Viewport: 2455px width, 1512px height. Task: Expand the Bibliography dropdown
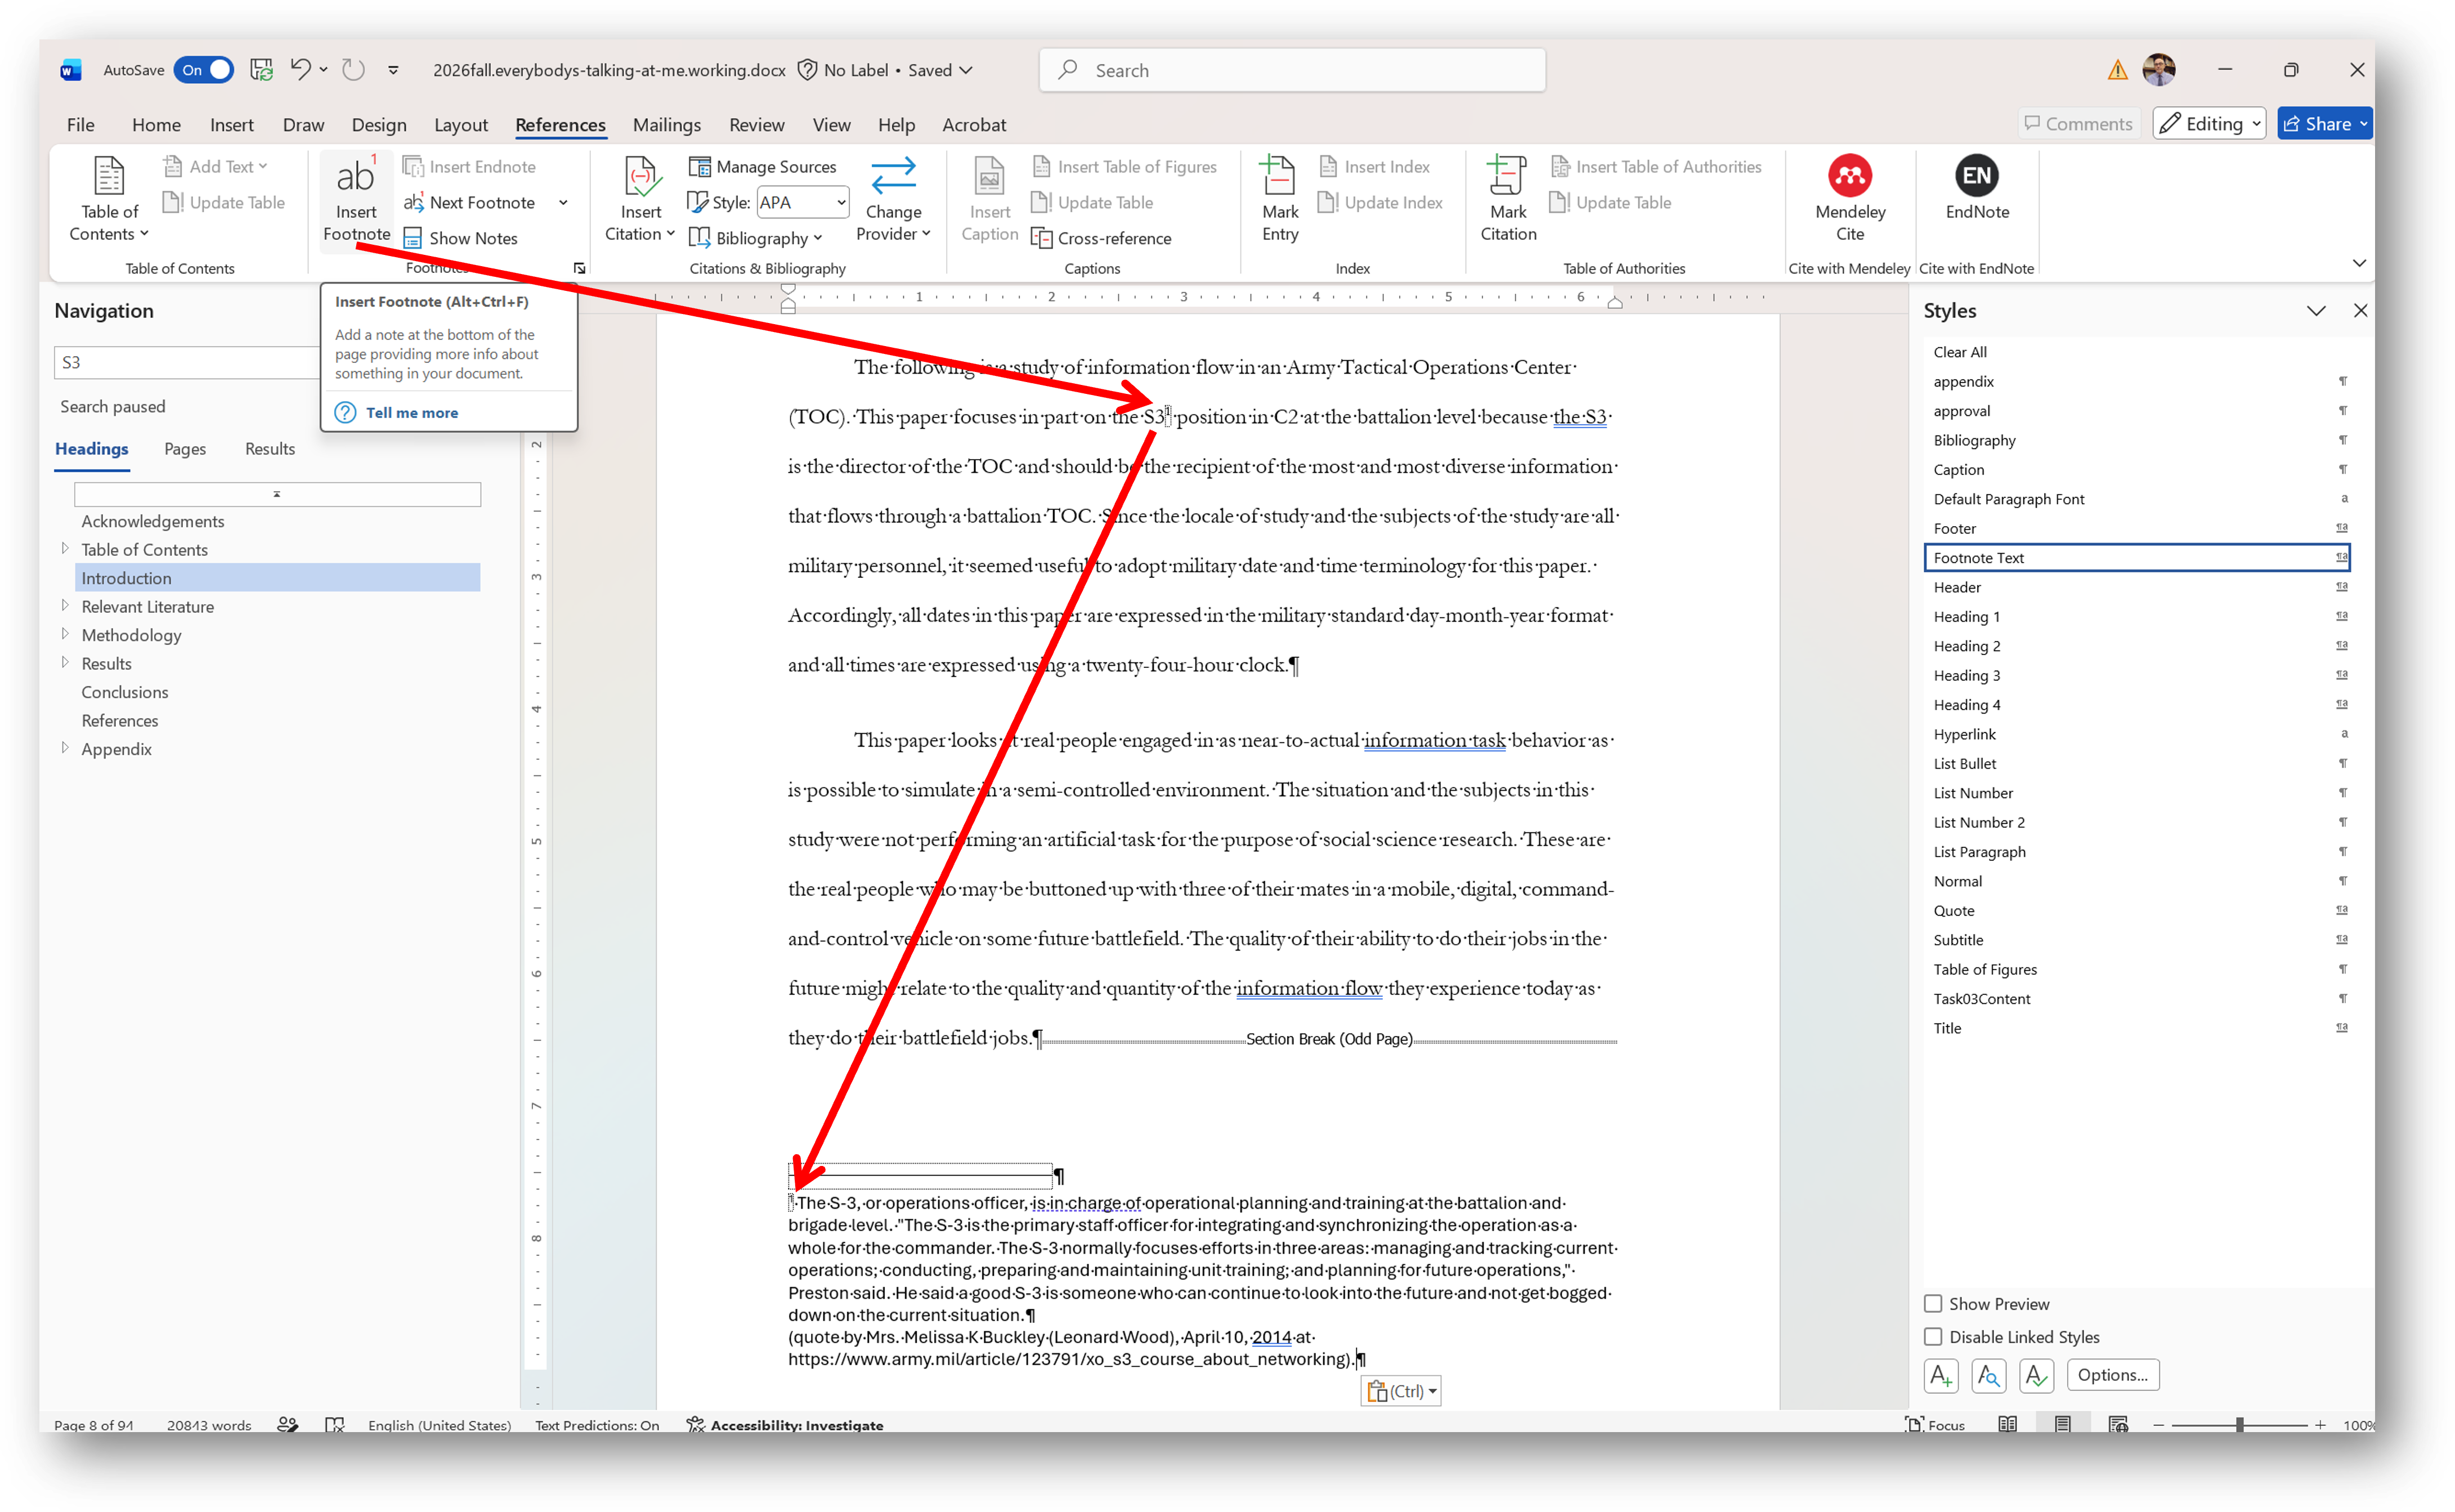click(756, 238)
